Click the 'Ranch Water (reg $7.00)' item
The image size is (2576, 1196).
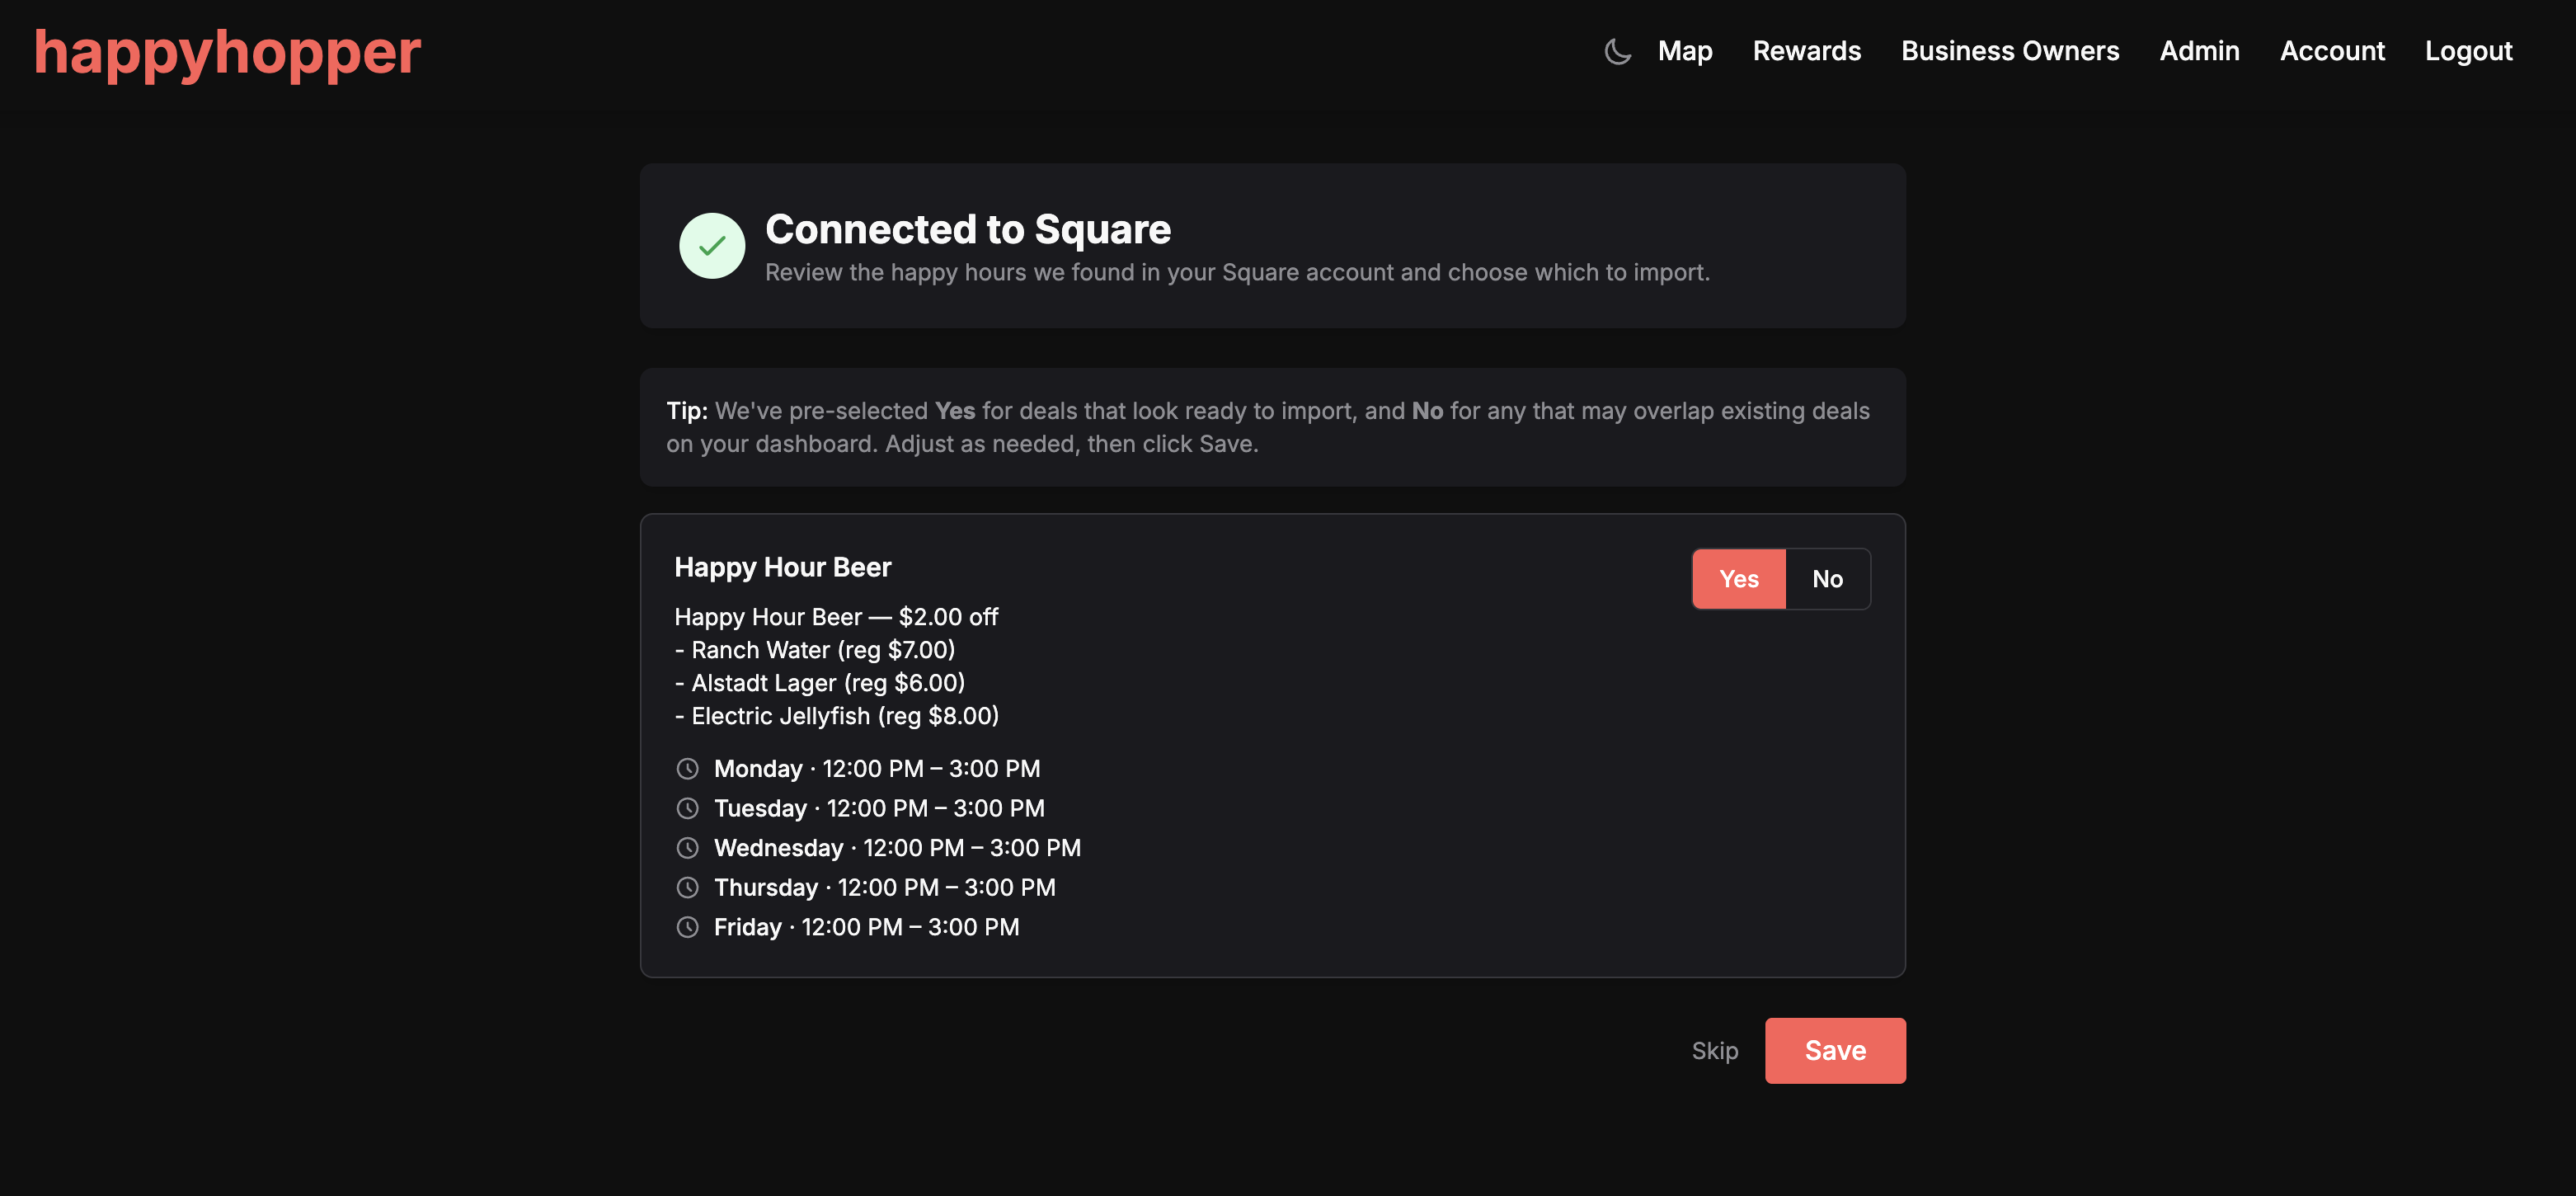[815, 650]
